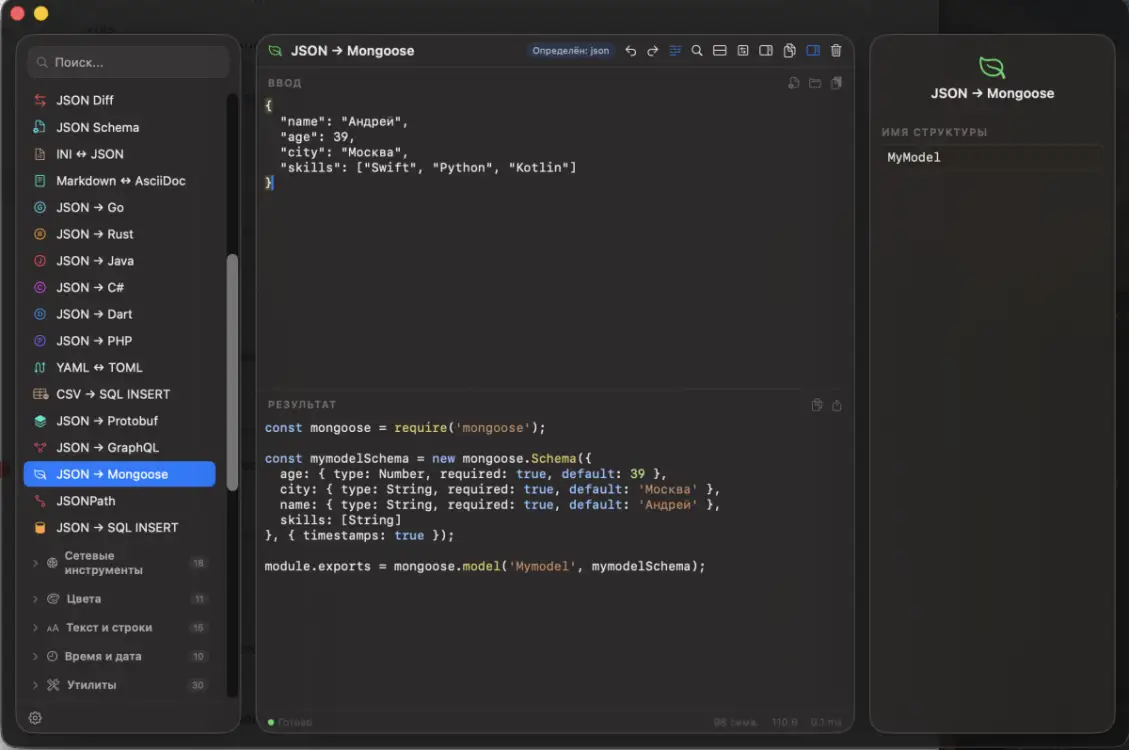This screenshot has height=750, width=1129.
Task: Click the file import icon in the input header
Action: click(793, 83)
